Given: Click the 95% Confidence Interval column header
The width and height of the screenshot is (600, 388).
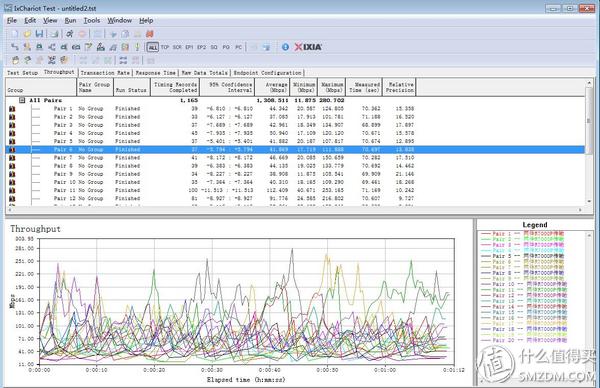Looking at the screenshot, I should (x=227, y=87).
